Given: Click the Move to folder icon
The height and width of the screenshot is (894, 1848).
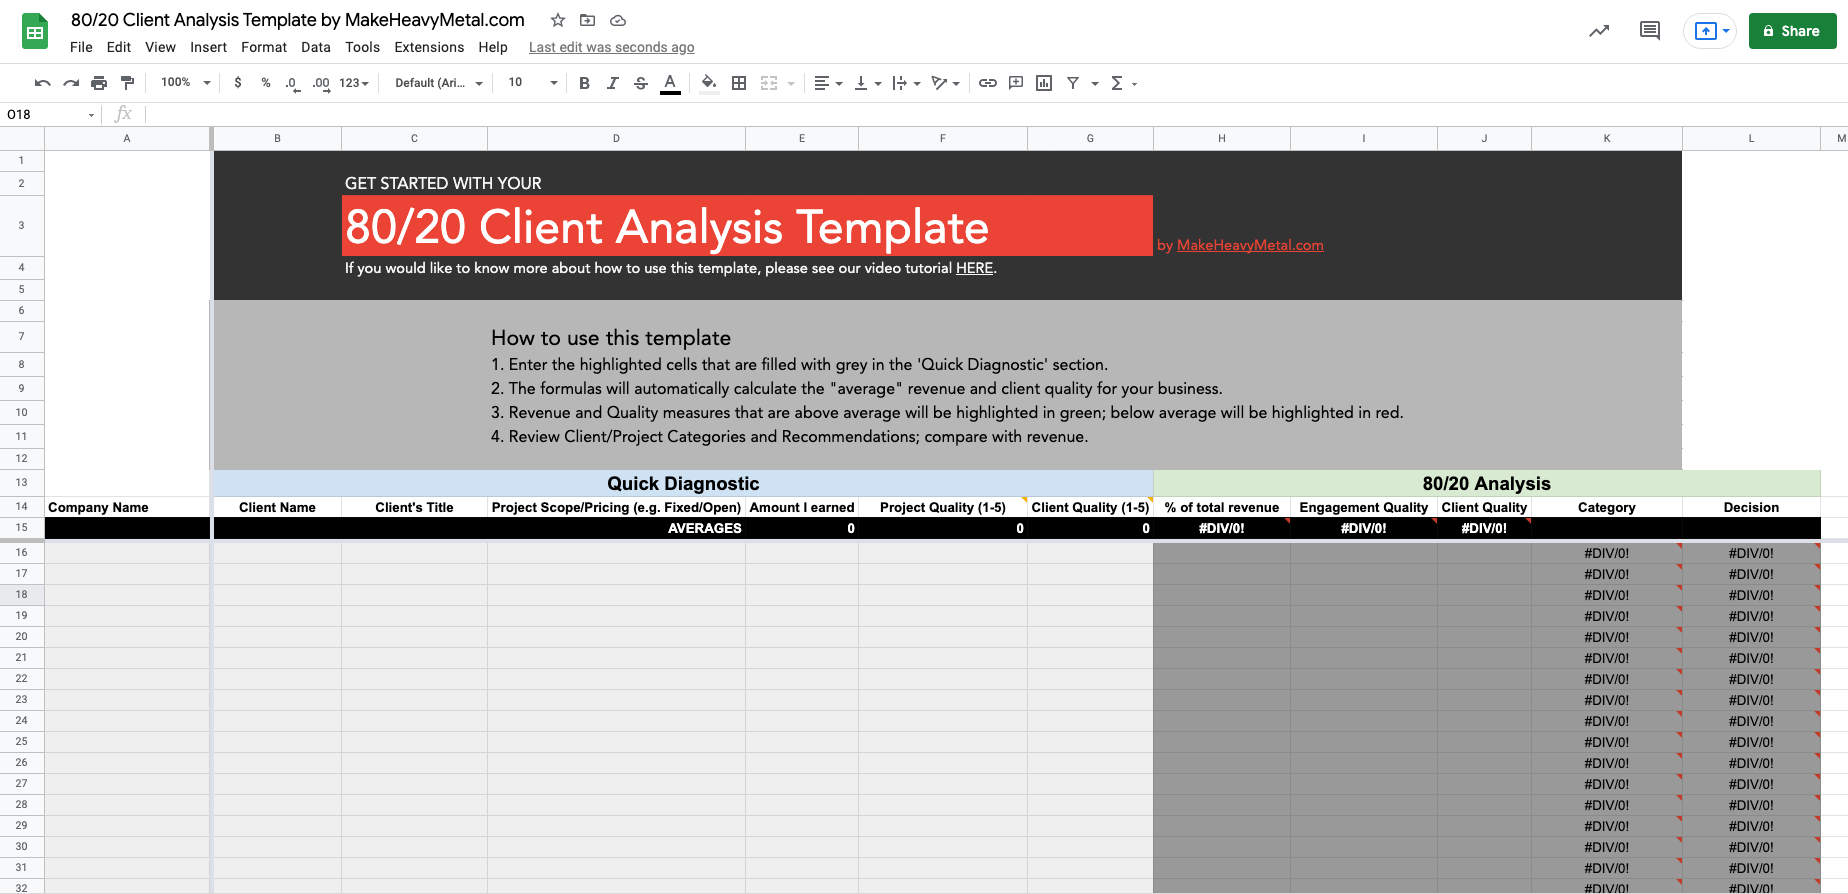Looking at the screenshot, I should point(588,20).
